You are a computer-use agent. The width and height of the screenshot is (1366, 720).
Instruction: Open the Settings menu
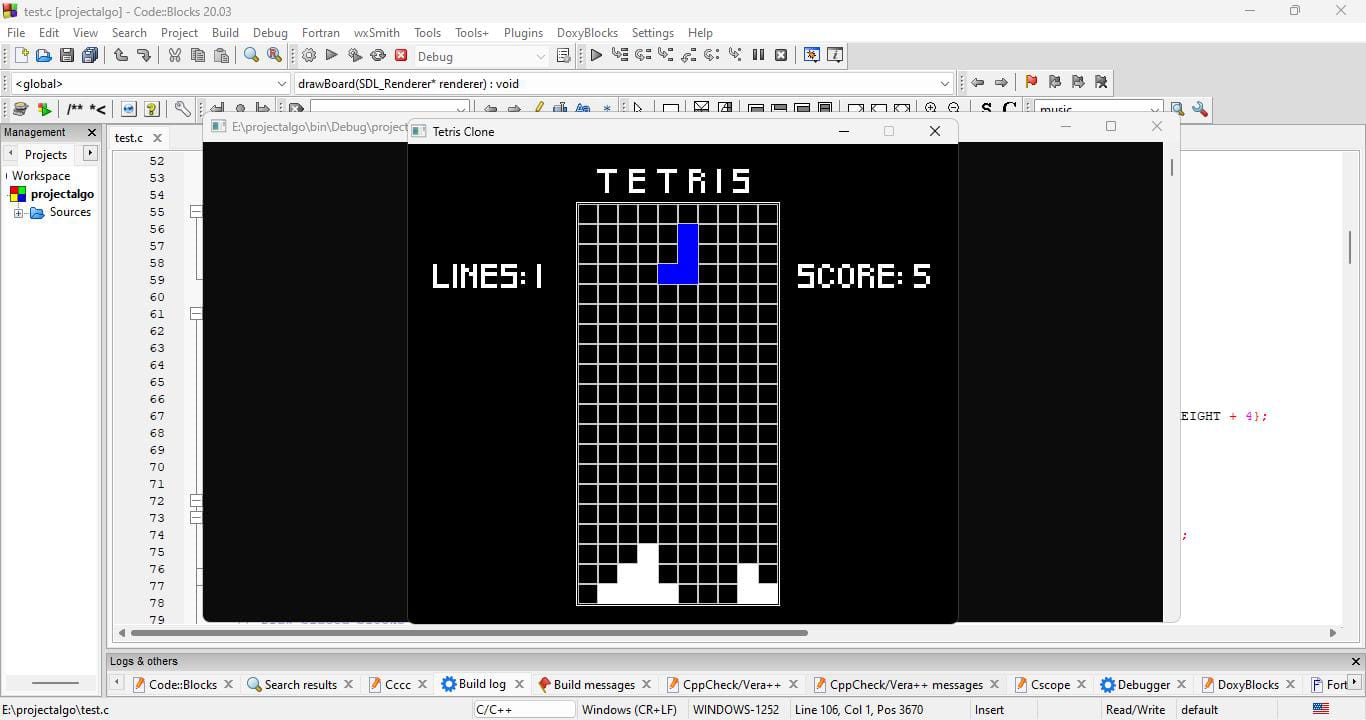tap(653, 32)
